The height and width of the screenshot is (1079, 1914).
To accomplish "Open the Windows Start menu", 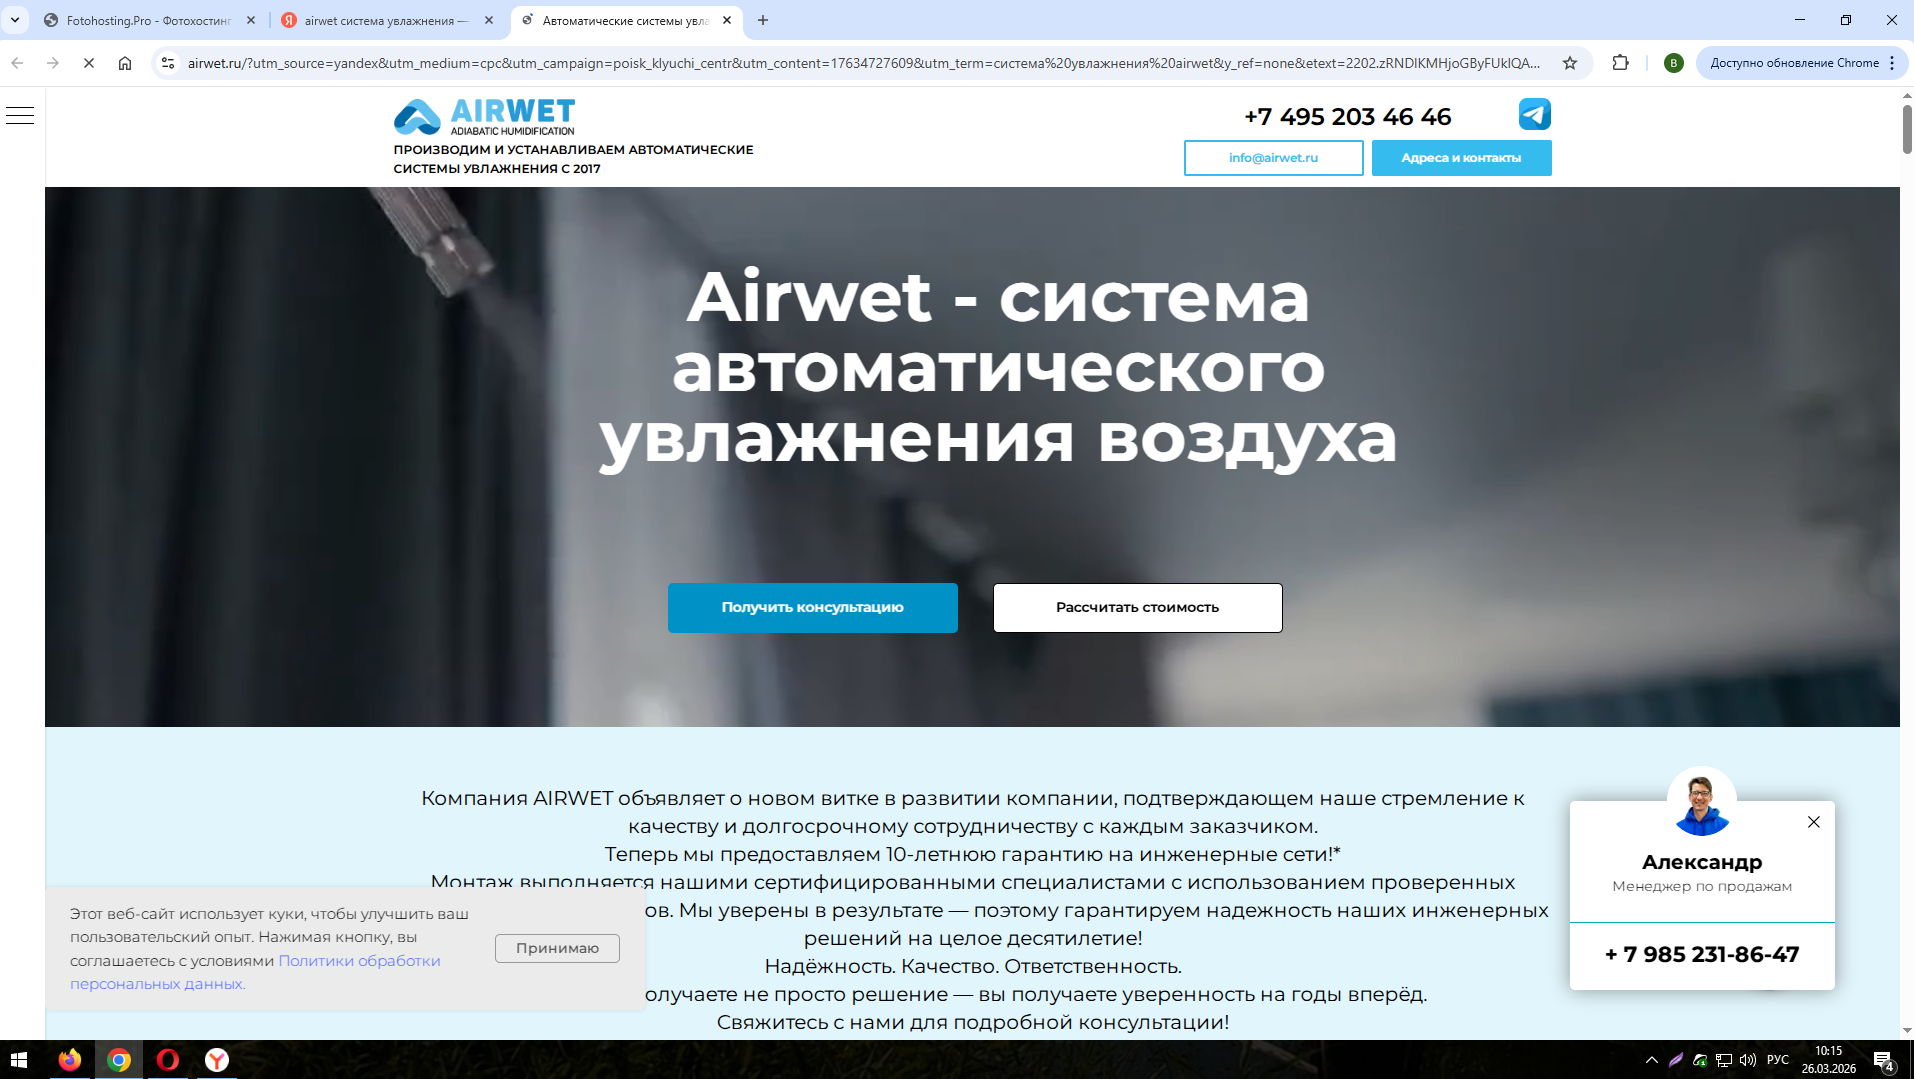I will click(19, 1060).
